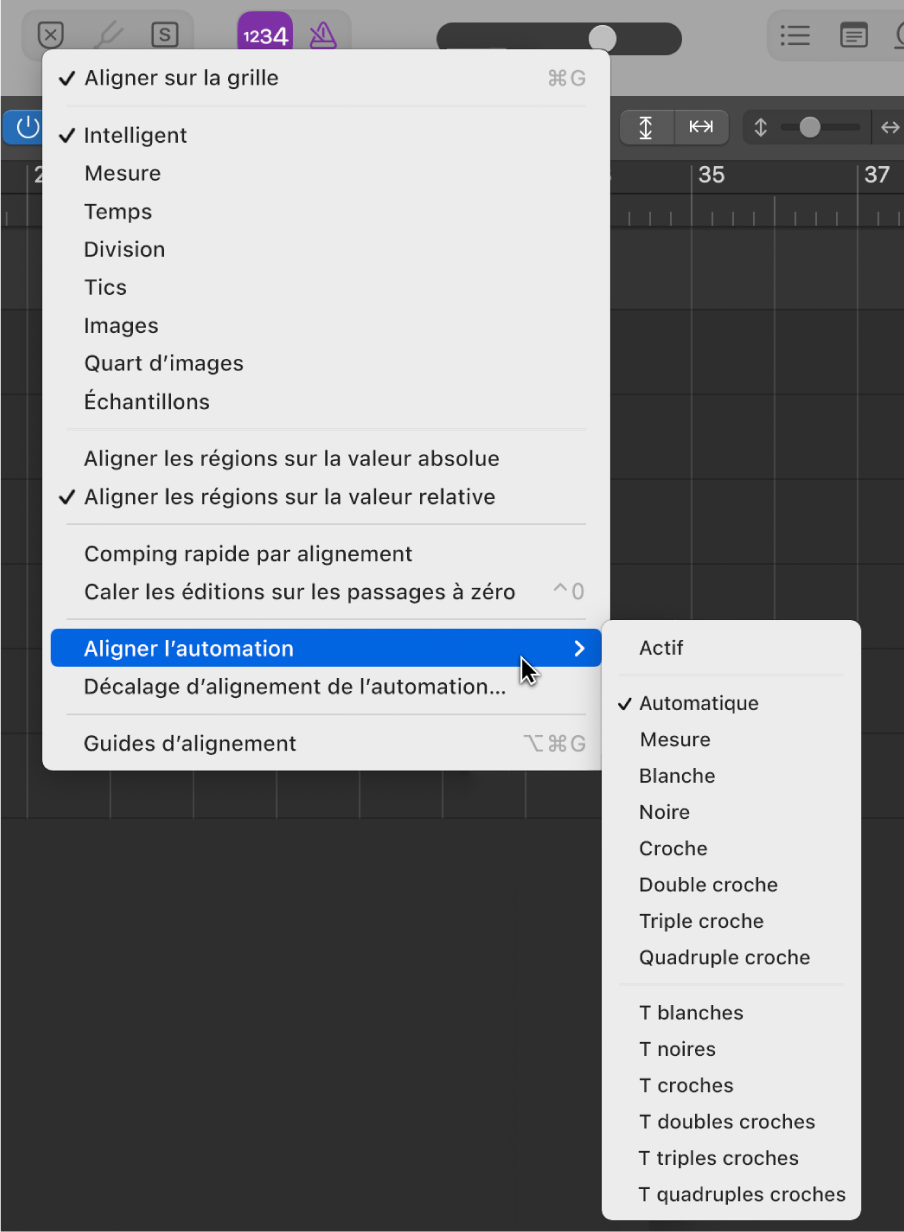Uncheck Aligner sur la grille
This screenshot has height=1232, width=904.
[x=180, y=77]
